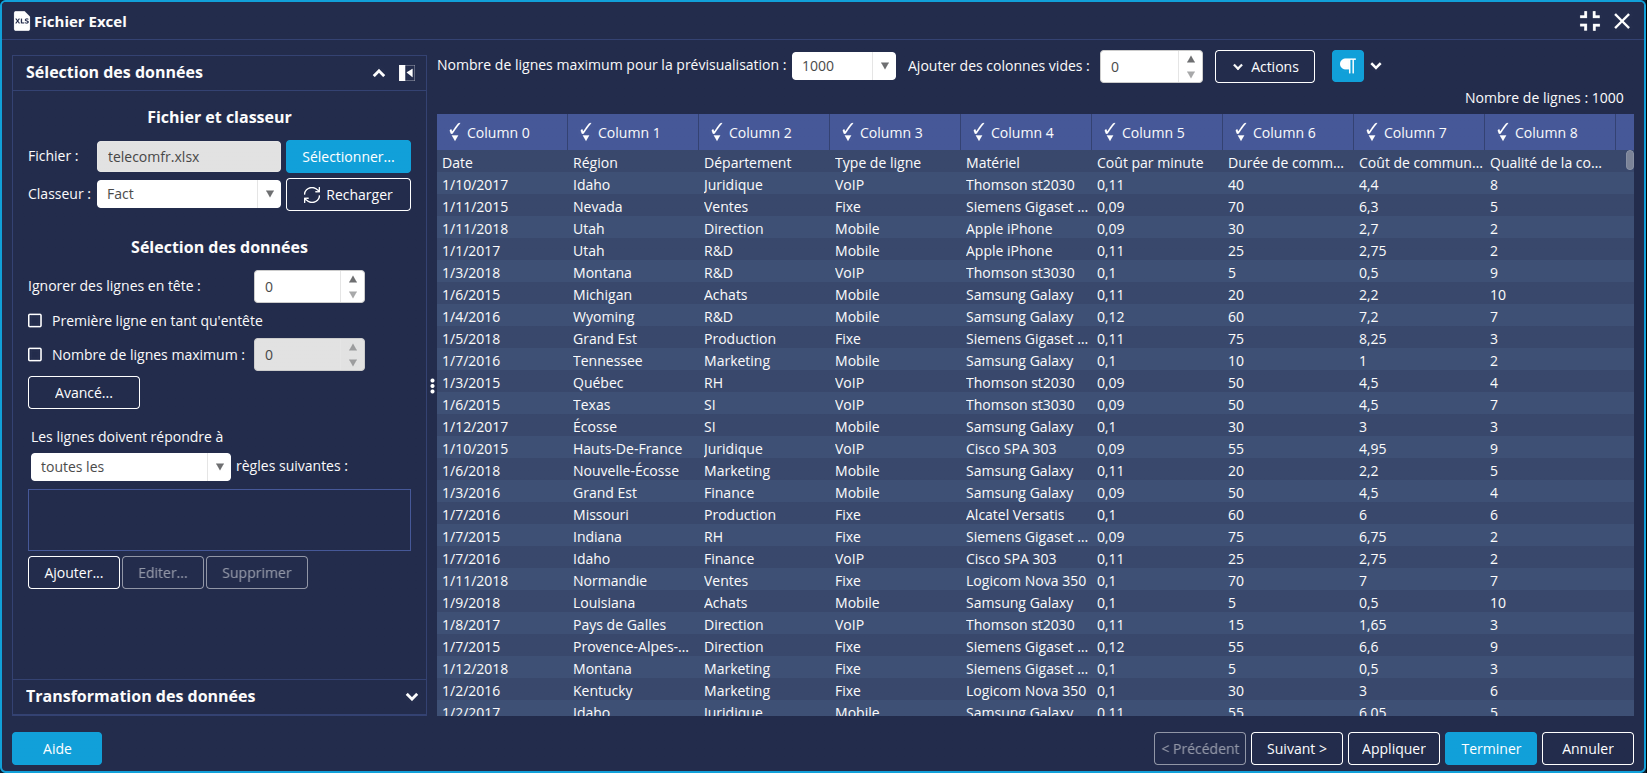The width and height of the screenshot is (1647, 773).
Task: Open the arrow menu beside pilcrow button
Action: point(1376,66)
